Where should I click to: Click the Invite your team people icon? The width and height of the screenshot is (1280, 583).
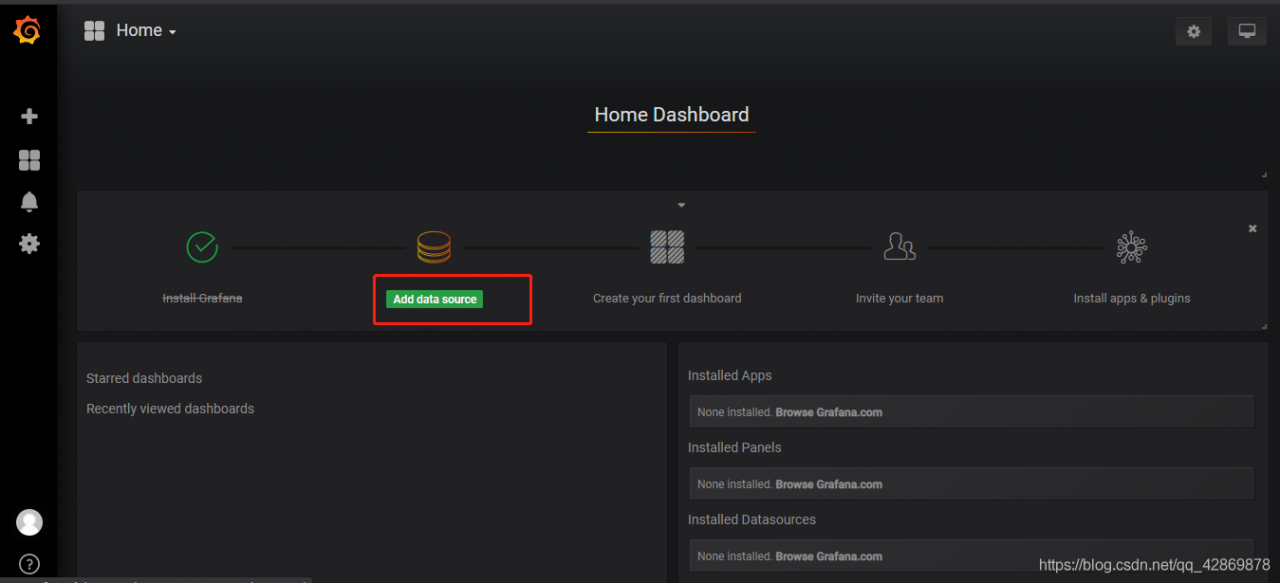(900, 246)
